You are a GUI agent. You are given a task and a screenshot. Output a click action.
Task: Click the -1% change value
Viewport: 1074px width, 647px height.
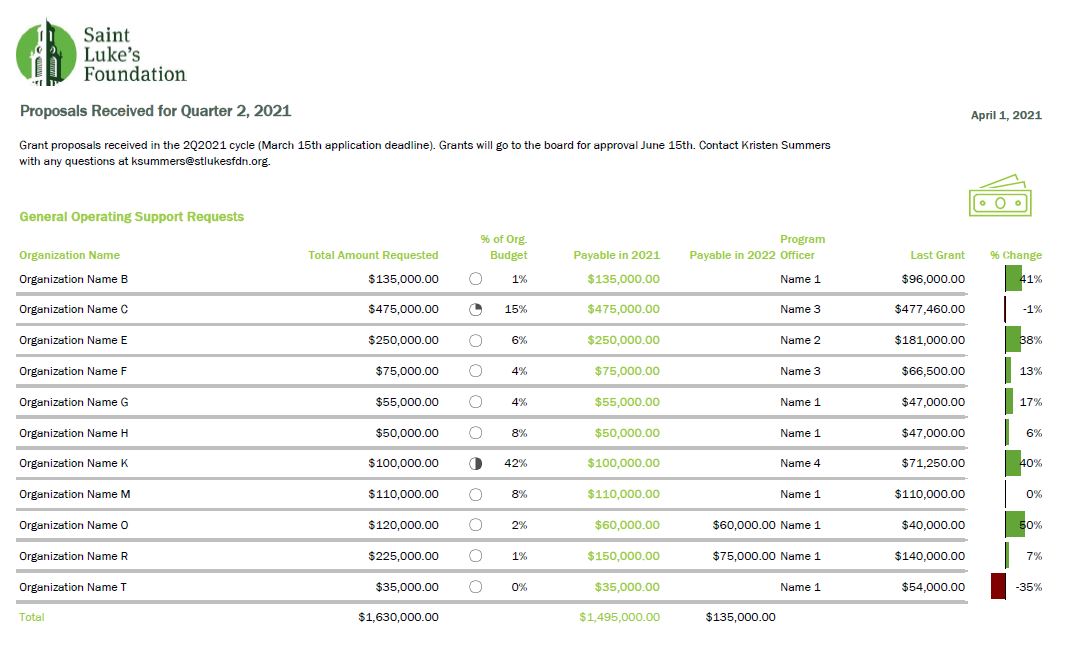click(x=1032, y=309)
